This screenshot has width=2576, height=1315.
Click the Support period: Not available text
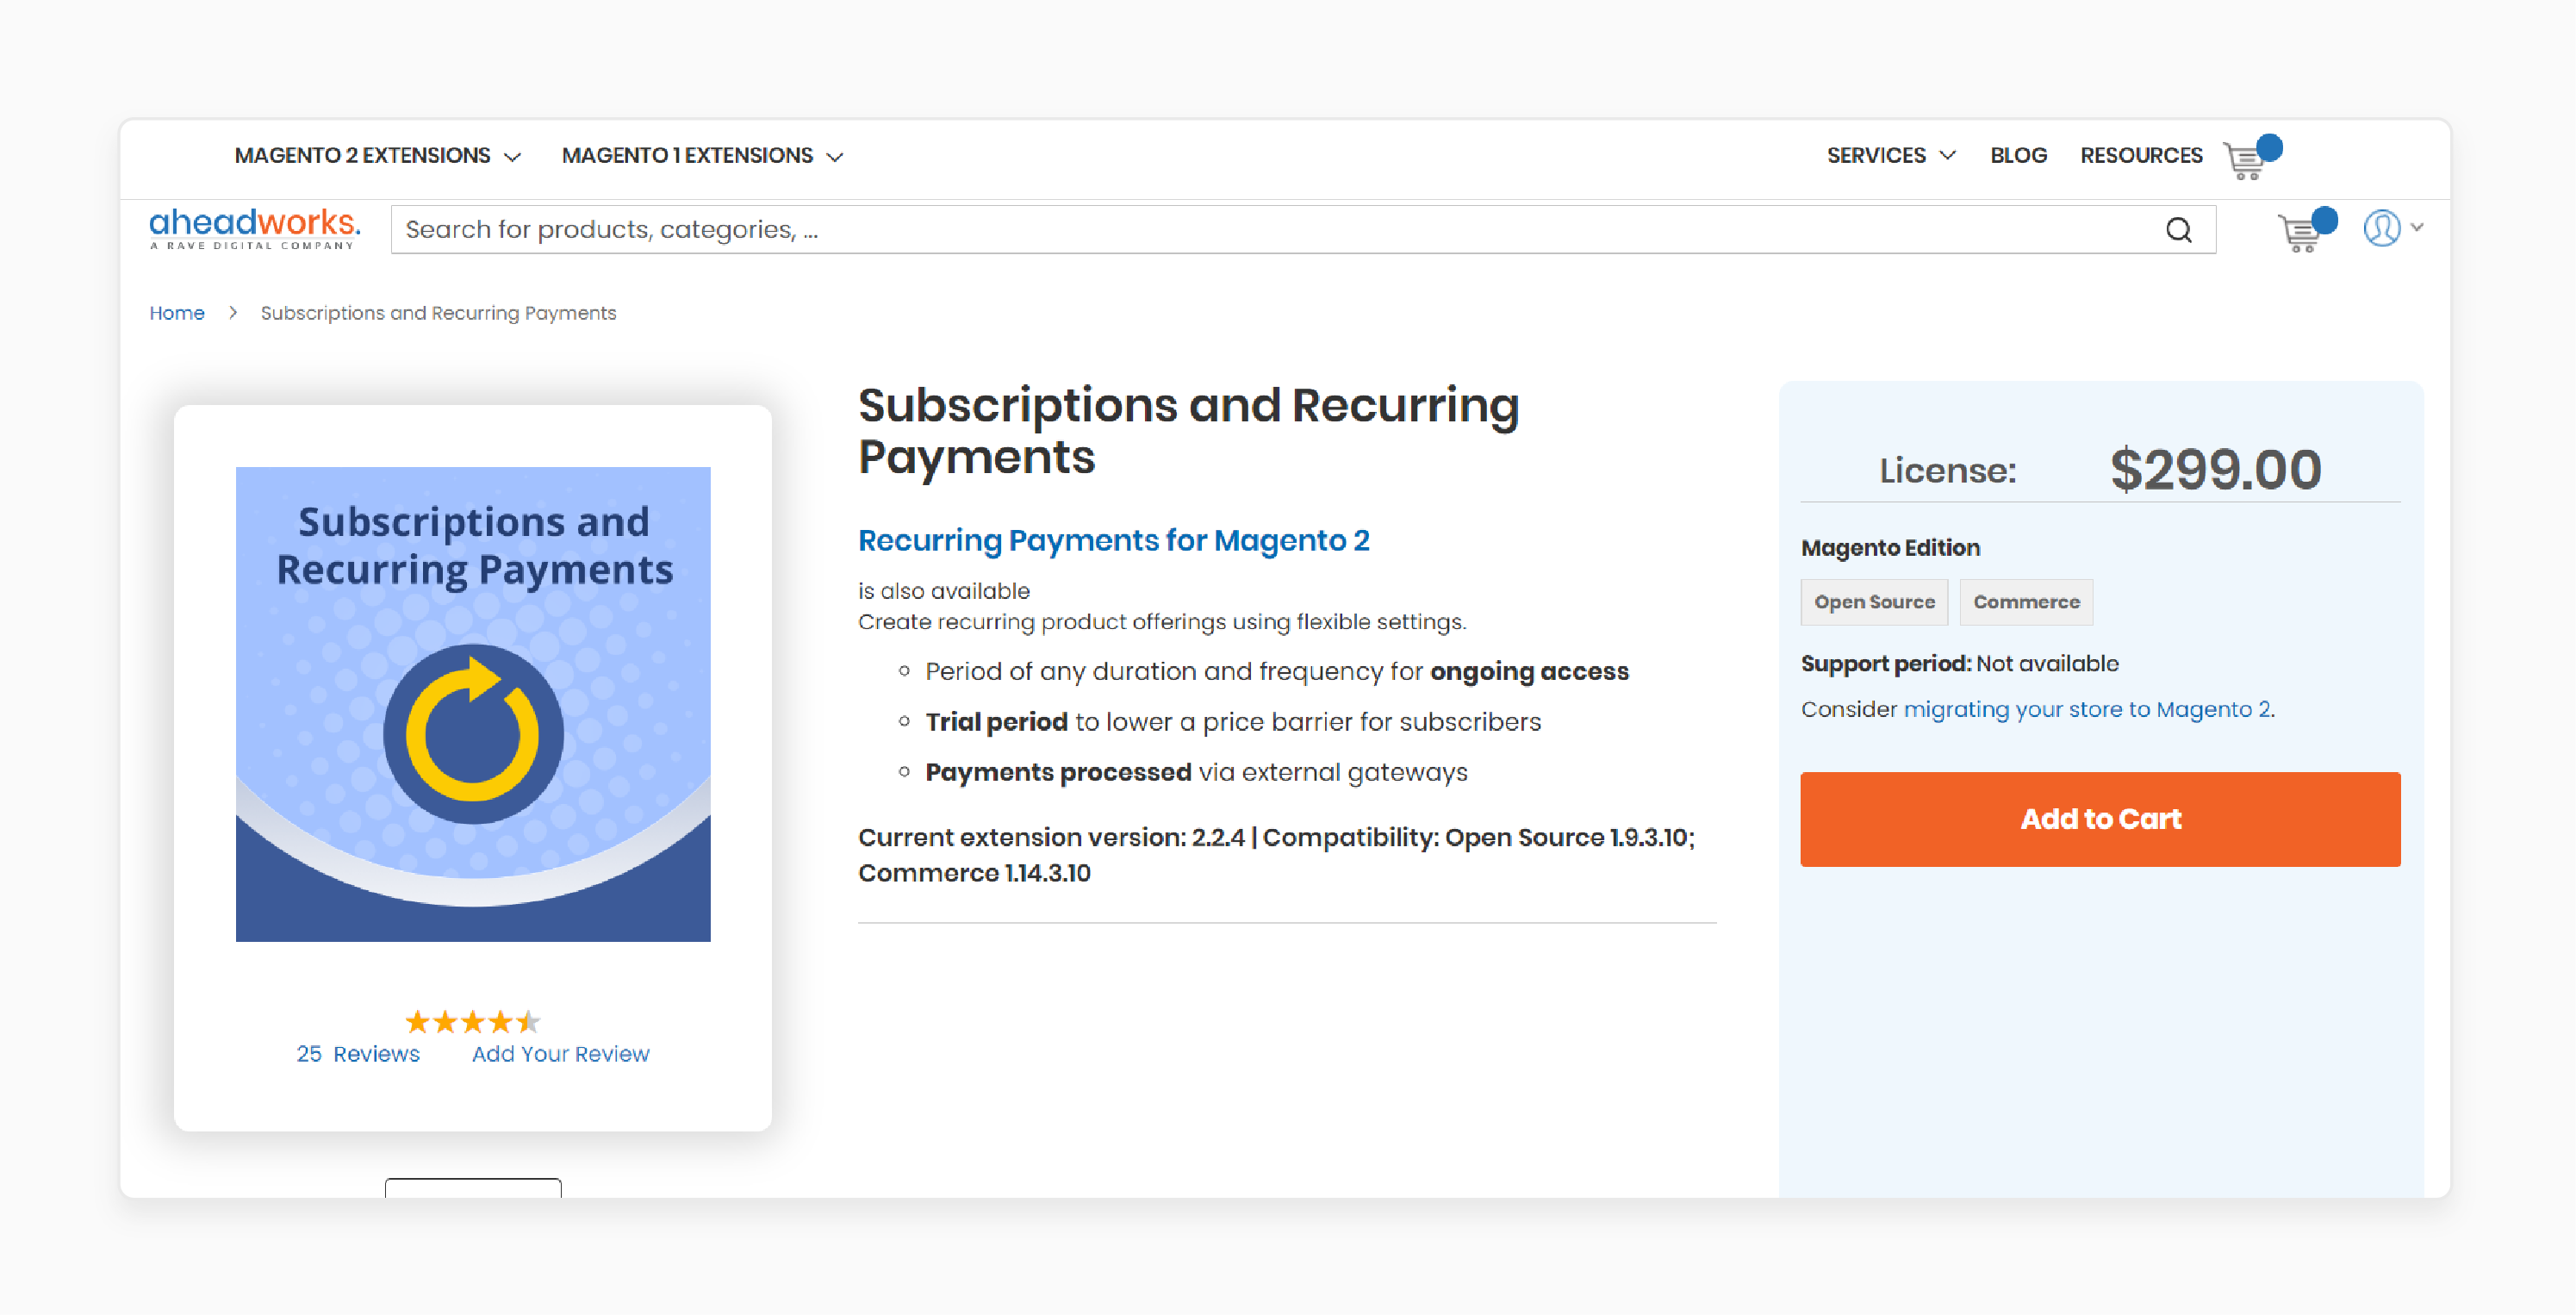click(1959, 664)
